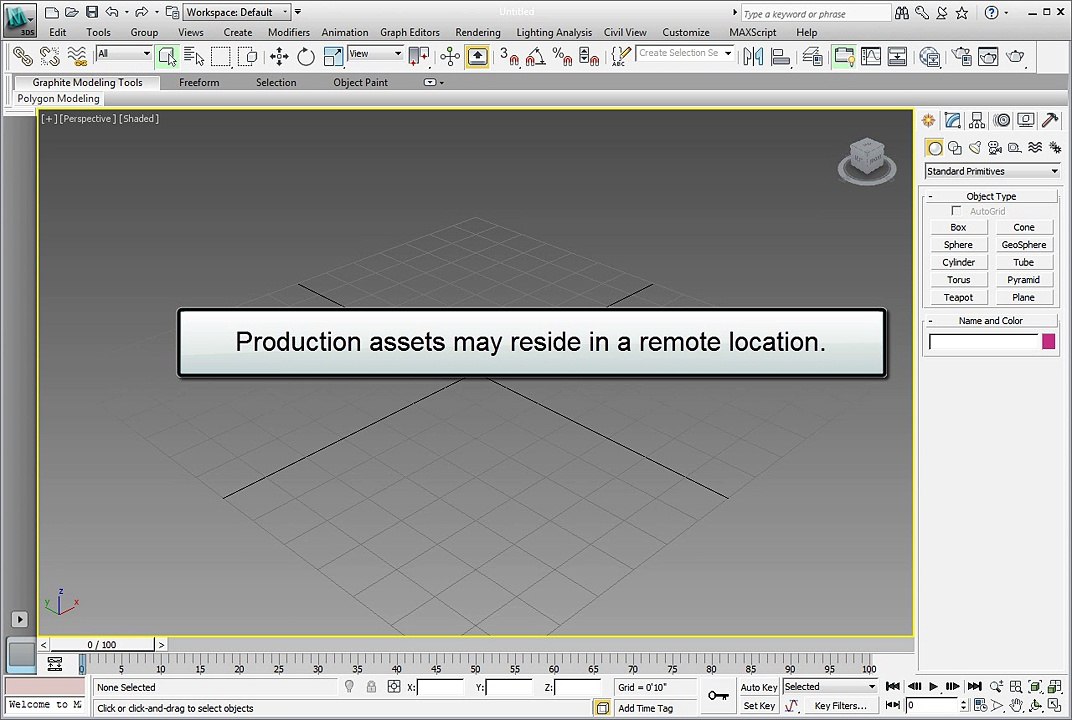Toggle 3D Snaps
Screen dimensions: 1072x720
[x=509, y=56]
